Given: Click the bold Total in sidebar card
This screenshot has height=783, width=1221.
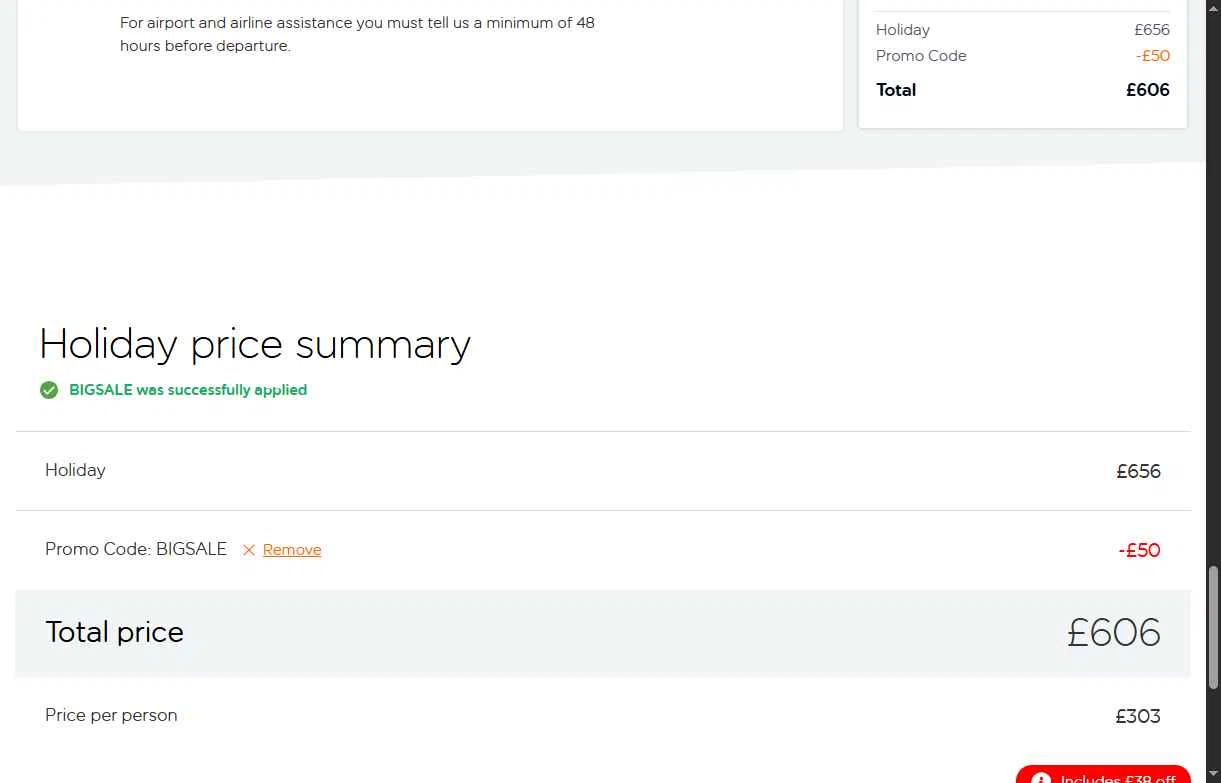Looking at the screenshot, I should 896,90.
